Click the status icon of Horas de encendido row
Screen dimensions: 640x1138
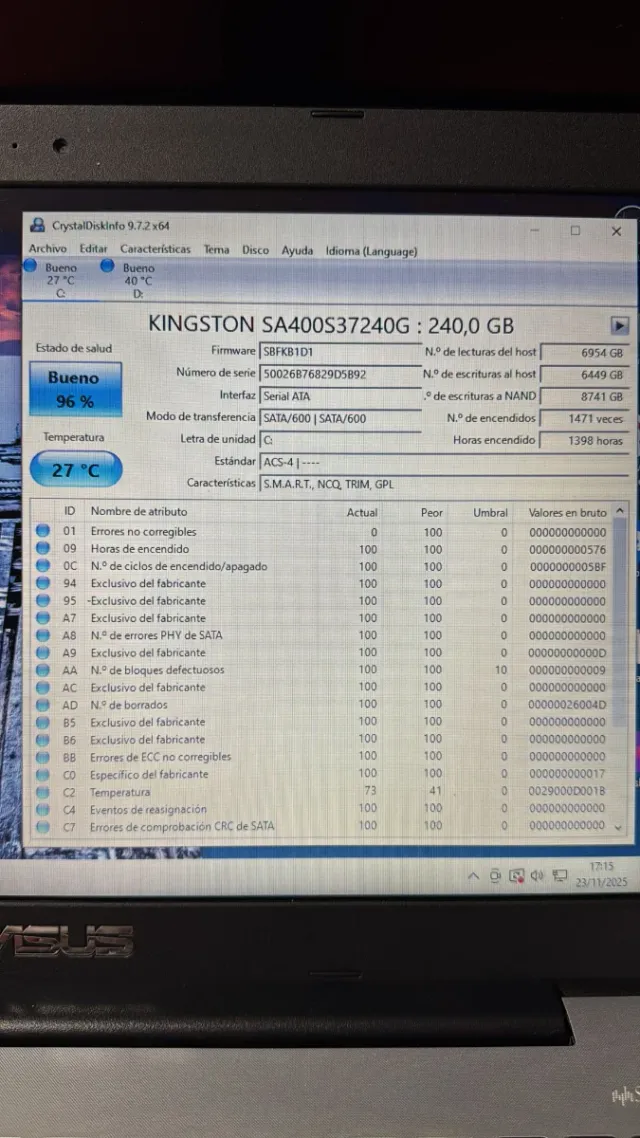click(x=43, y=549)
